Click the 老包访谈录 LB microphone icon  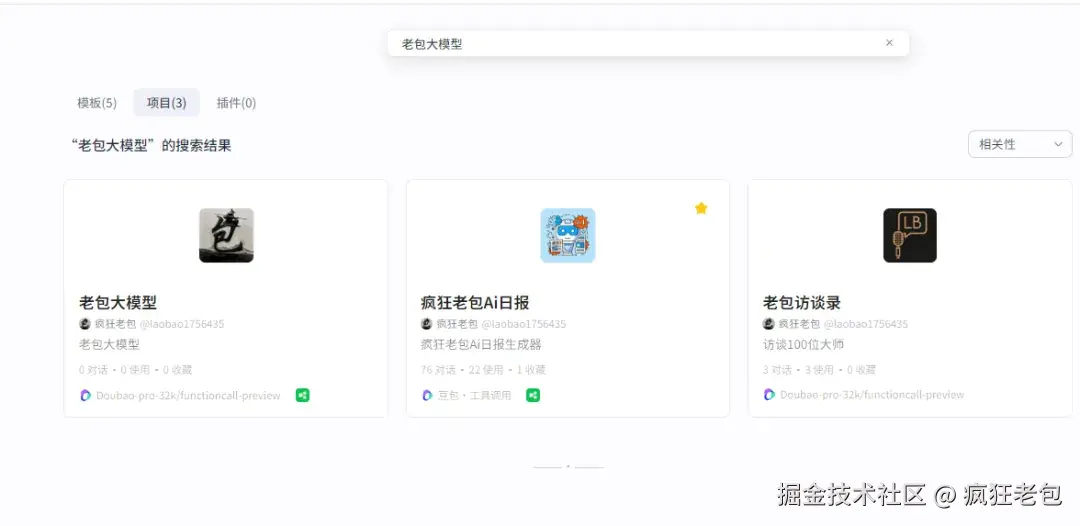(x=910, y=235)
